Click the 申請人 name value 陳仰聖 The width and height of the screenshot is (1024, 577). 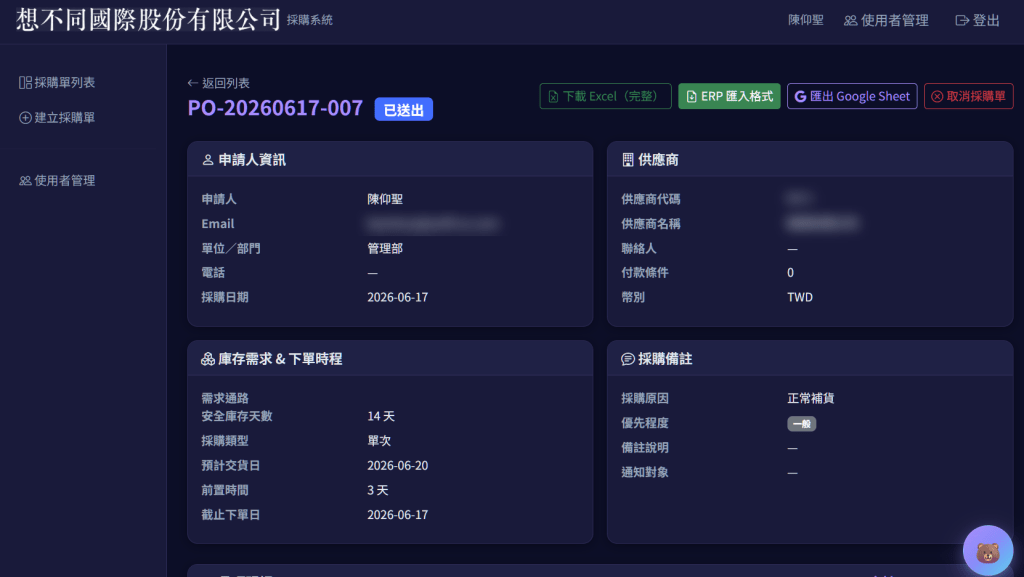385,199
